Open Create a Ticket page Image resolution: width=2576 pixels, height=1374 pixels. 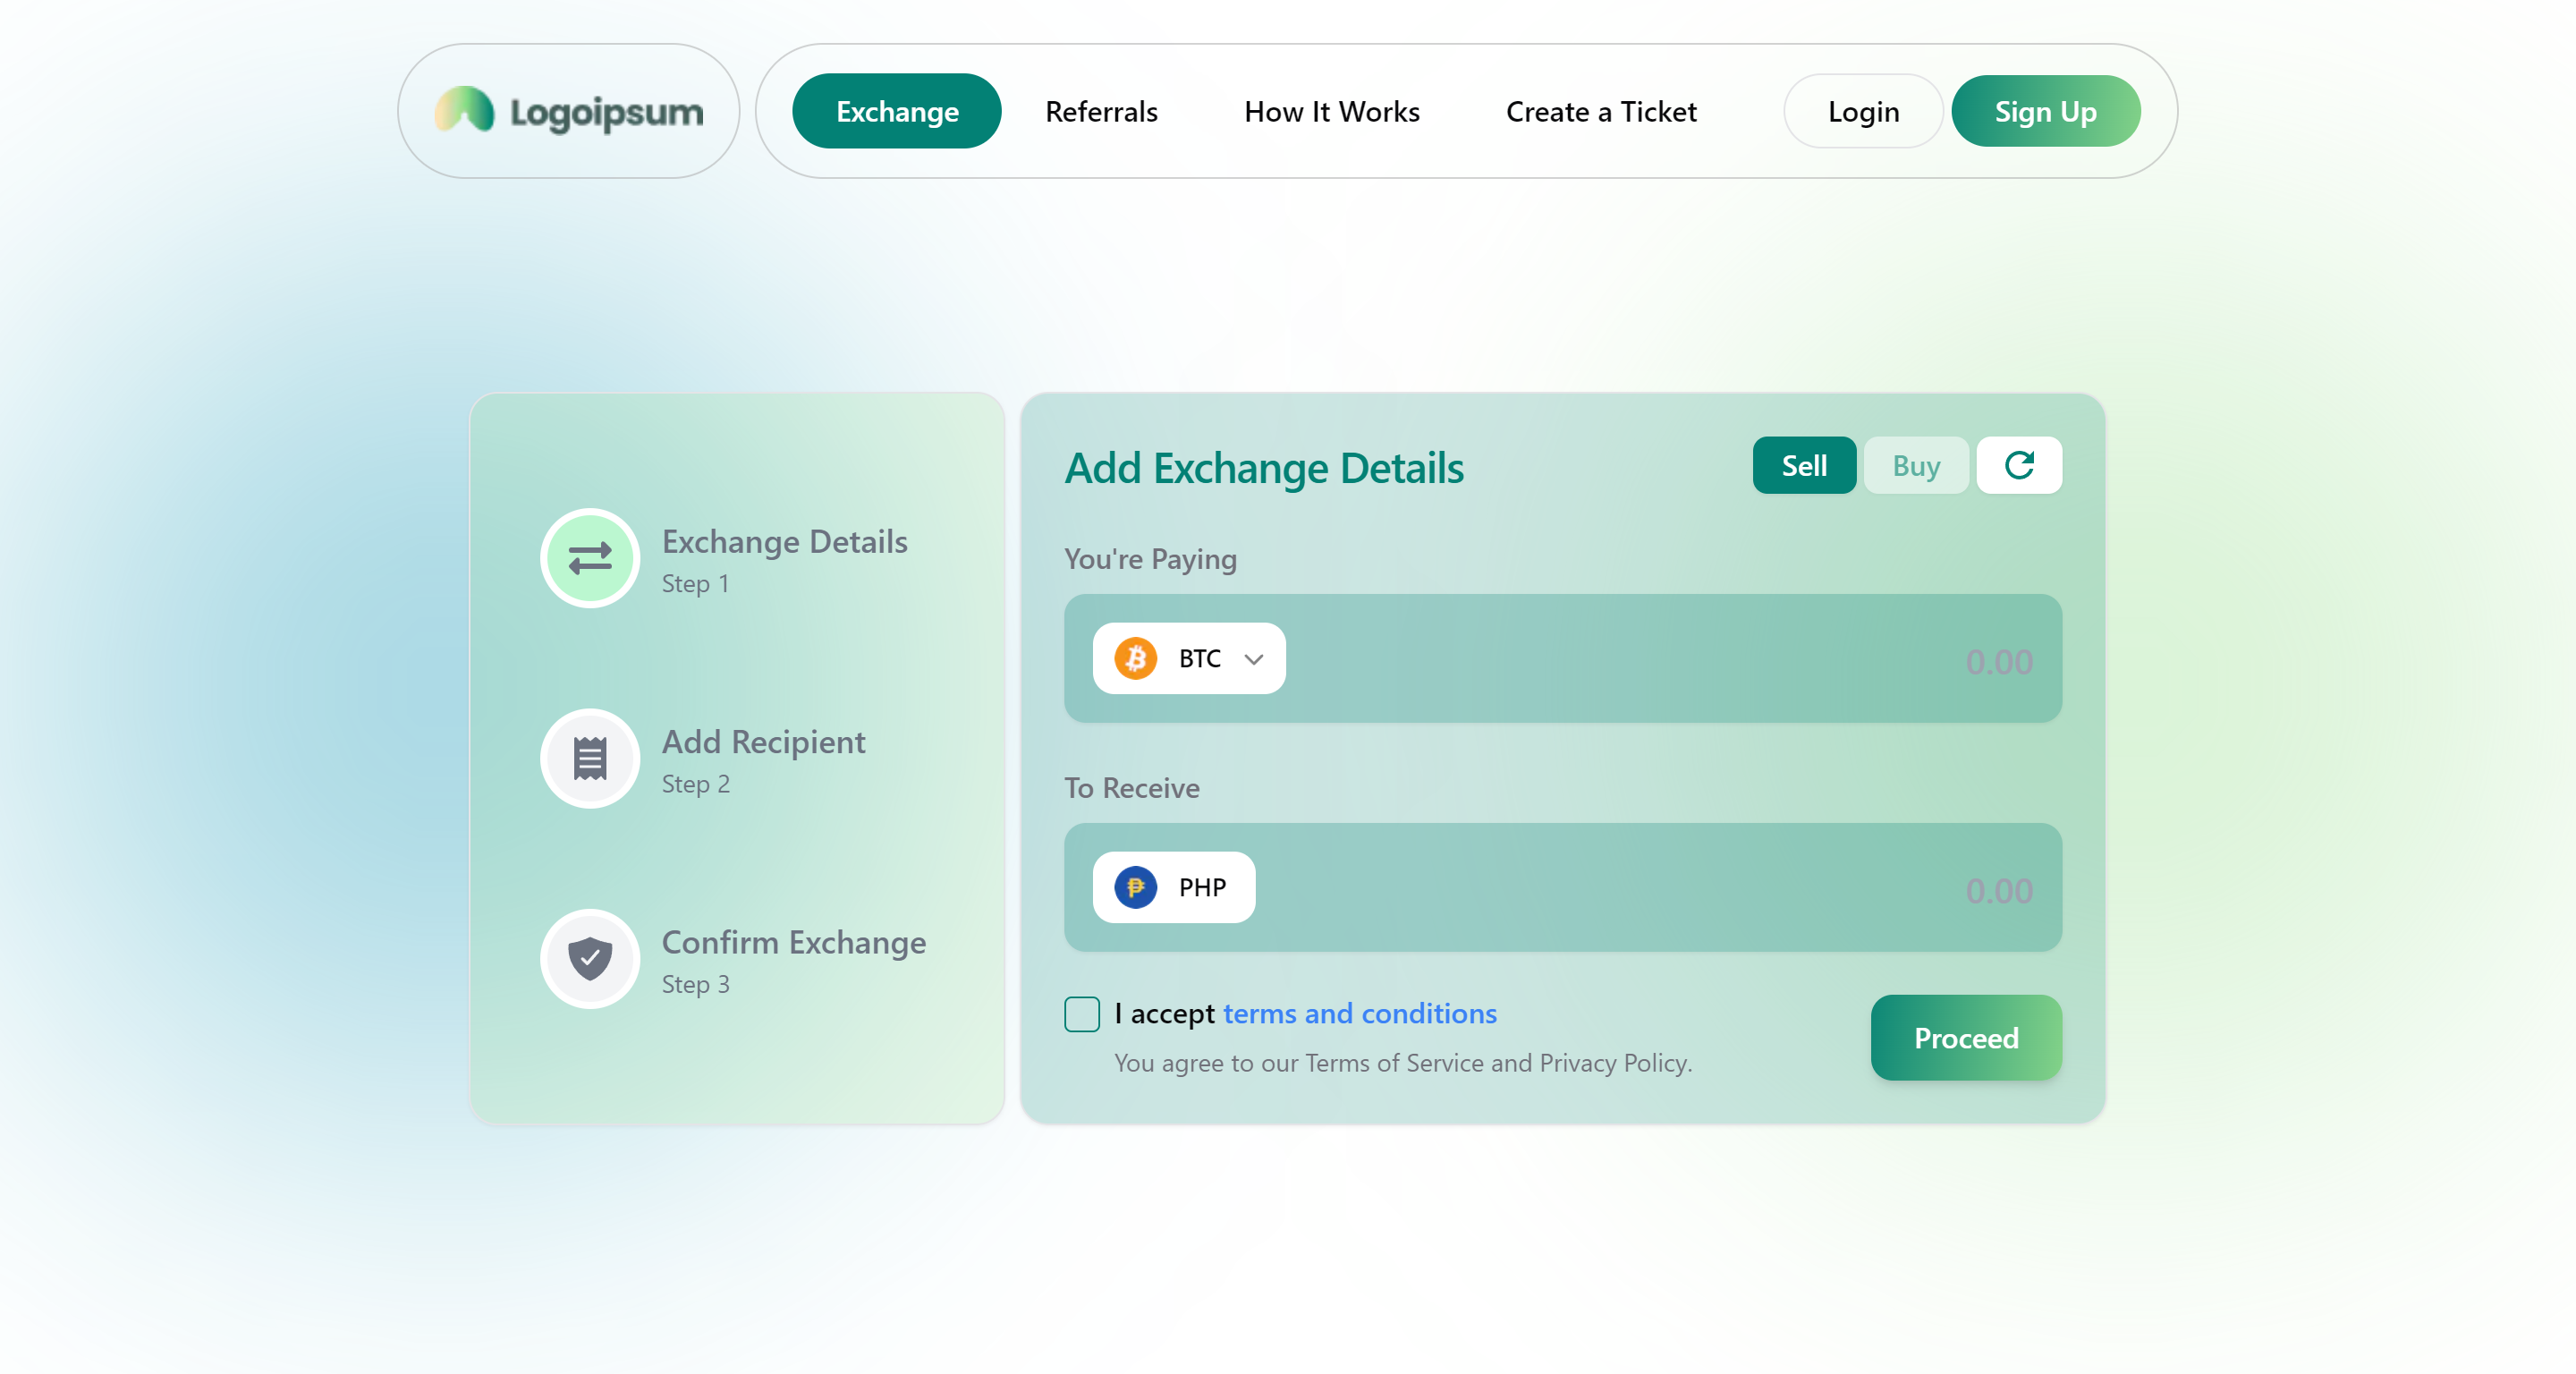click(x=1600, y=111)
